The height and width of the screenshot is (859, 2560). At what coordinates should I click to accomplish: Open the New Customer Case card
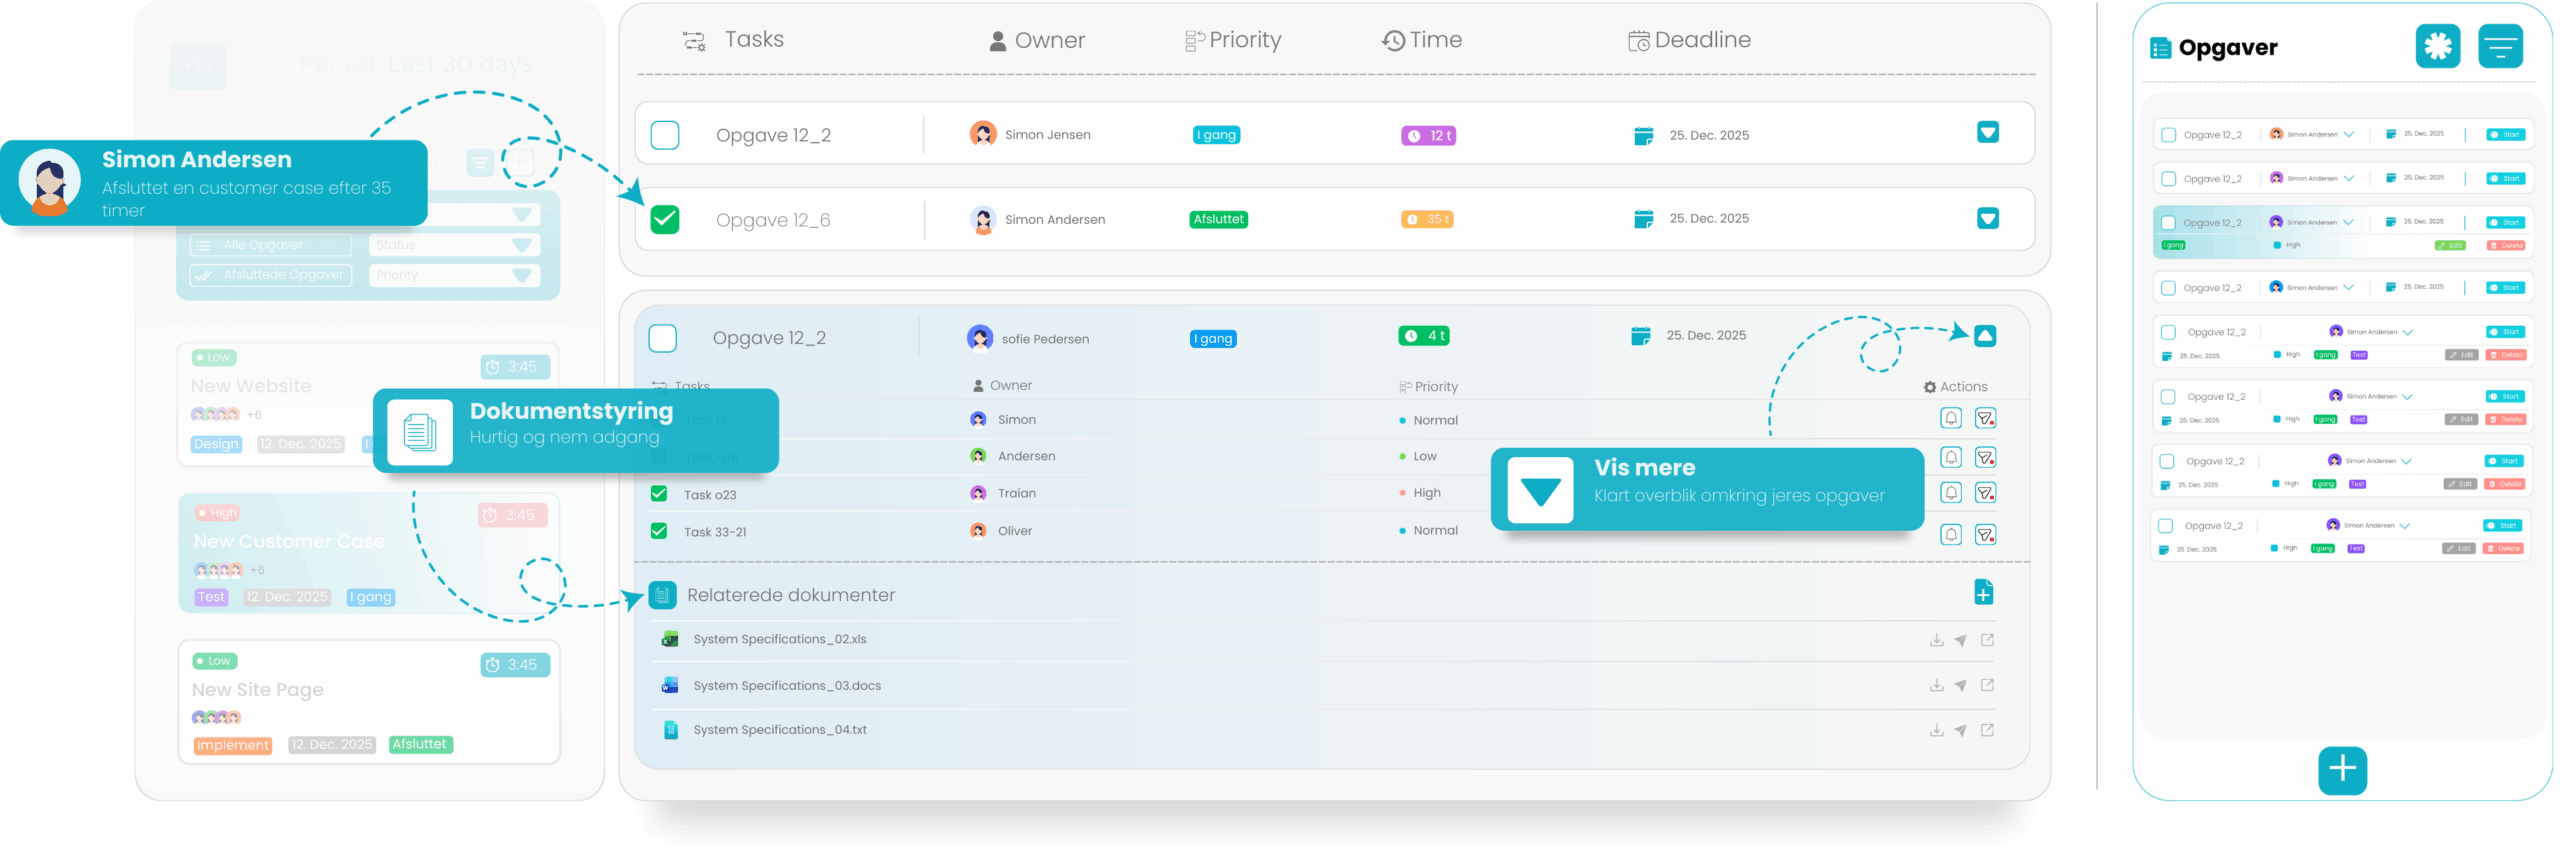[369, 552]
